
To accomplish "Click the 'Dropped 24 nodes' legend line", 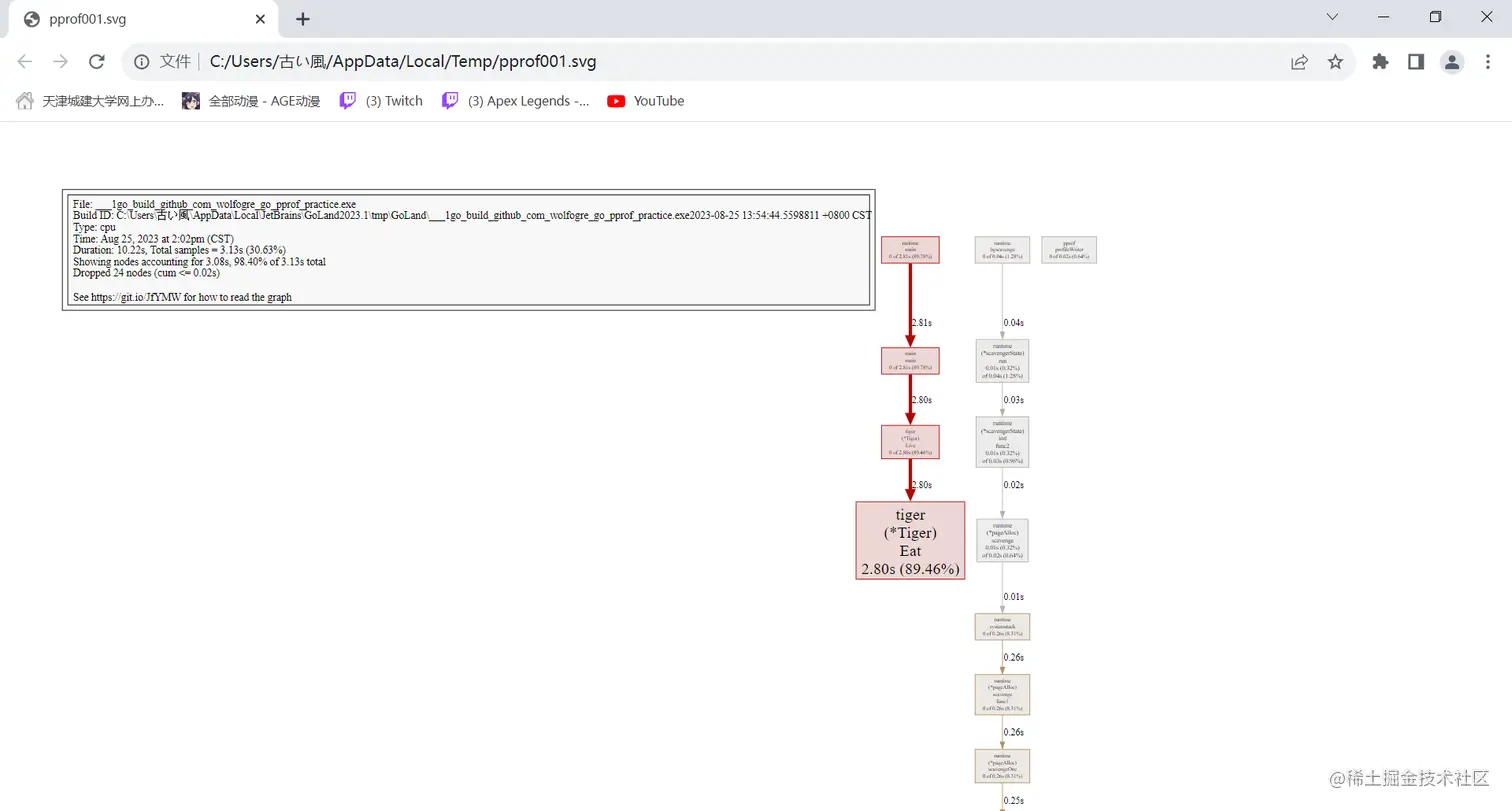I will click(146, 273).
